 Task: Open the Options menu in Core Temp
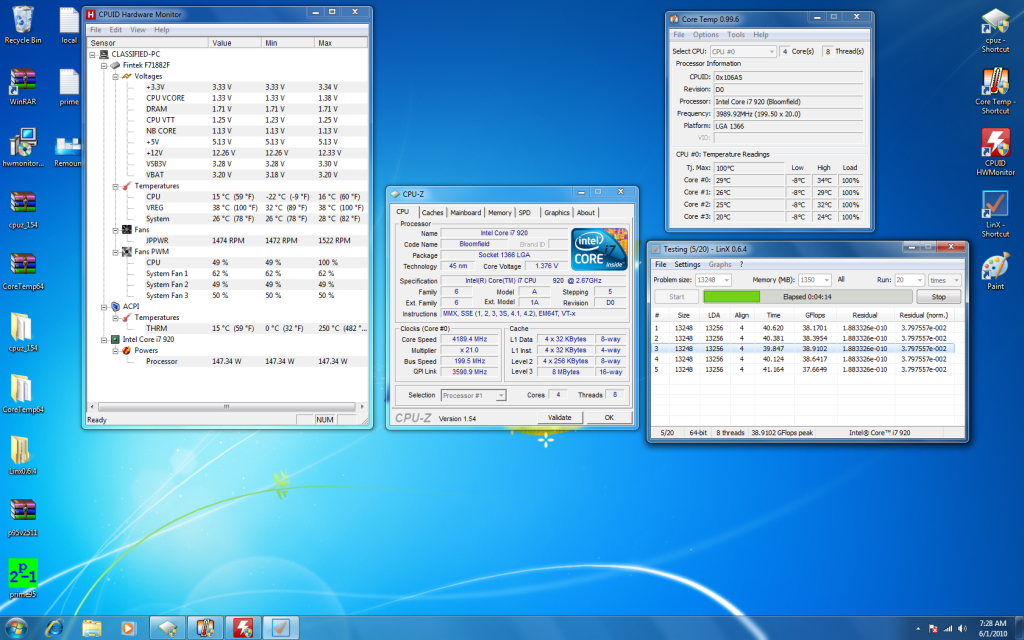click(705, 35)
